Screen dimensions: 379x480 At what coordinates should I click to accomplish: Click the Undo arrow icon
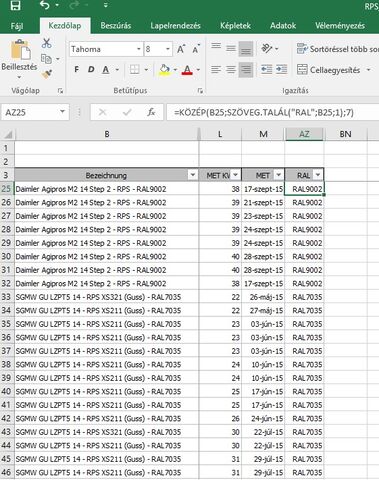click(x=45, y=5)
